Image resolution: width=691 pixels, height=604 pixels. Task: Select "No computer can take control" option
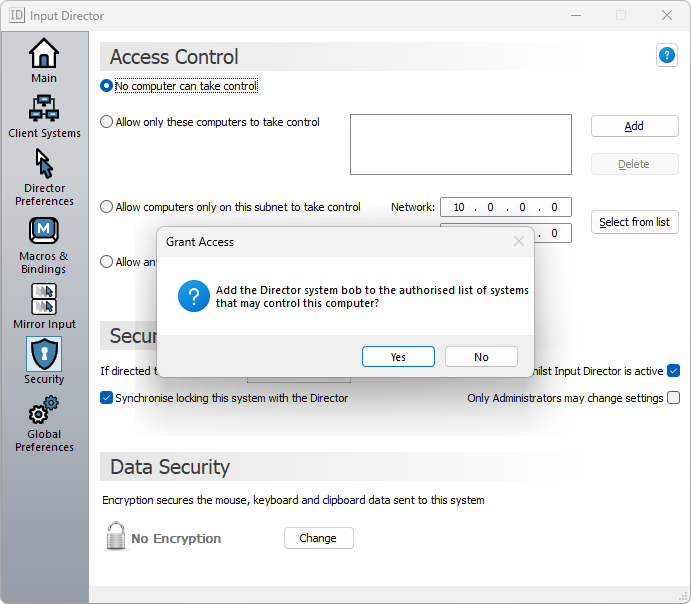tap(107, 86)
